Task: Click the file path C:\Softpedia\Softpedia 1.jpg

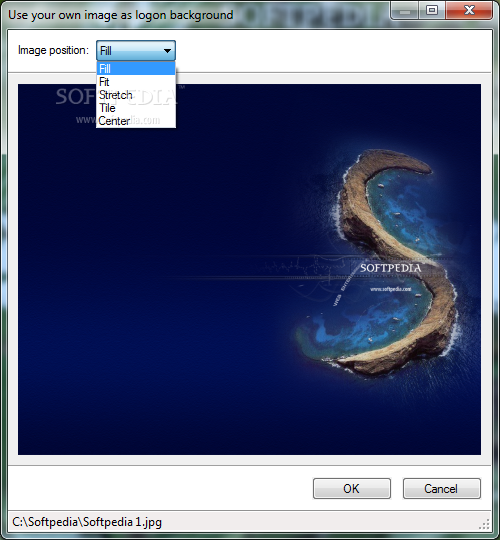Action: coord(87,522)
